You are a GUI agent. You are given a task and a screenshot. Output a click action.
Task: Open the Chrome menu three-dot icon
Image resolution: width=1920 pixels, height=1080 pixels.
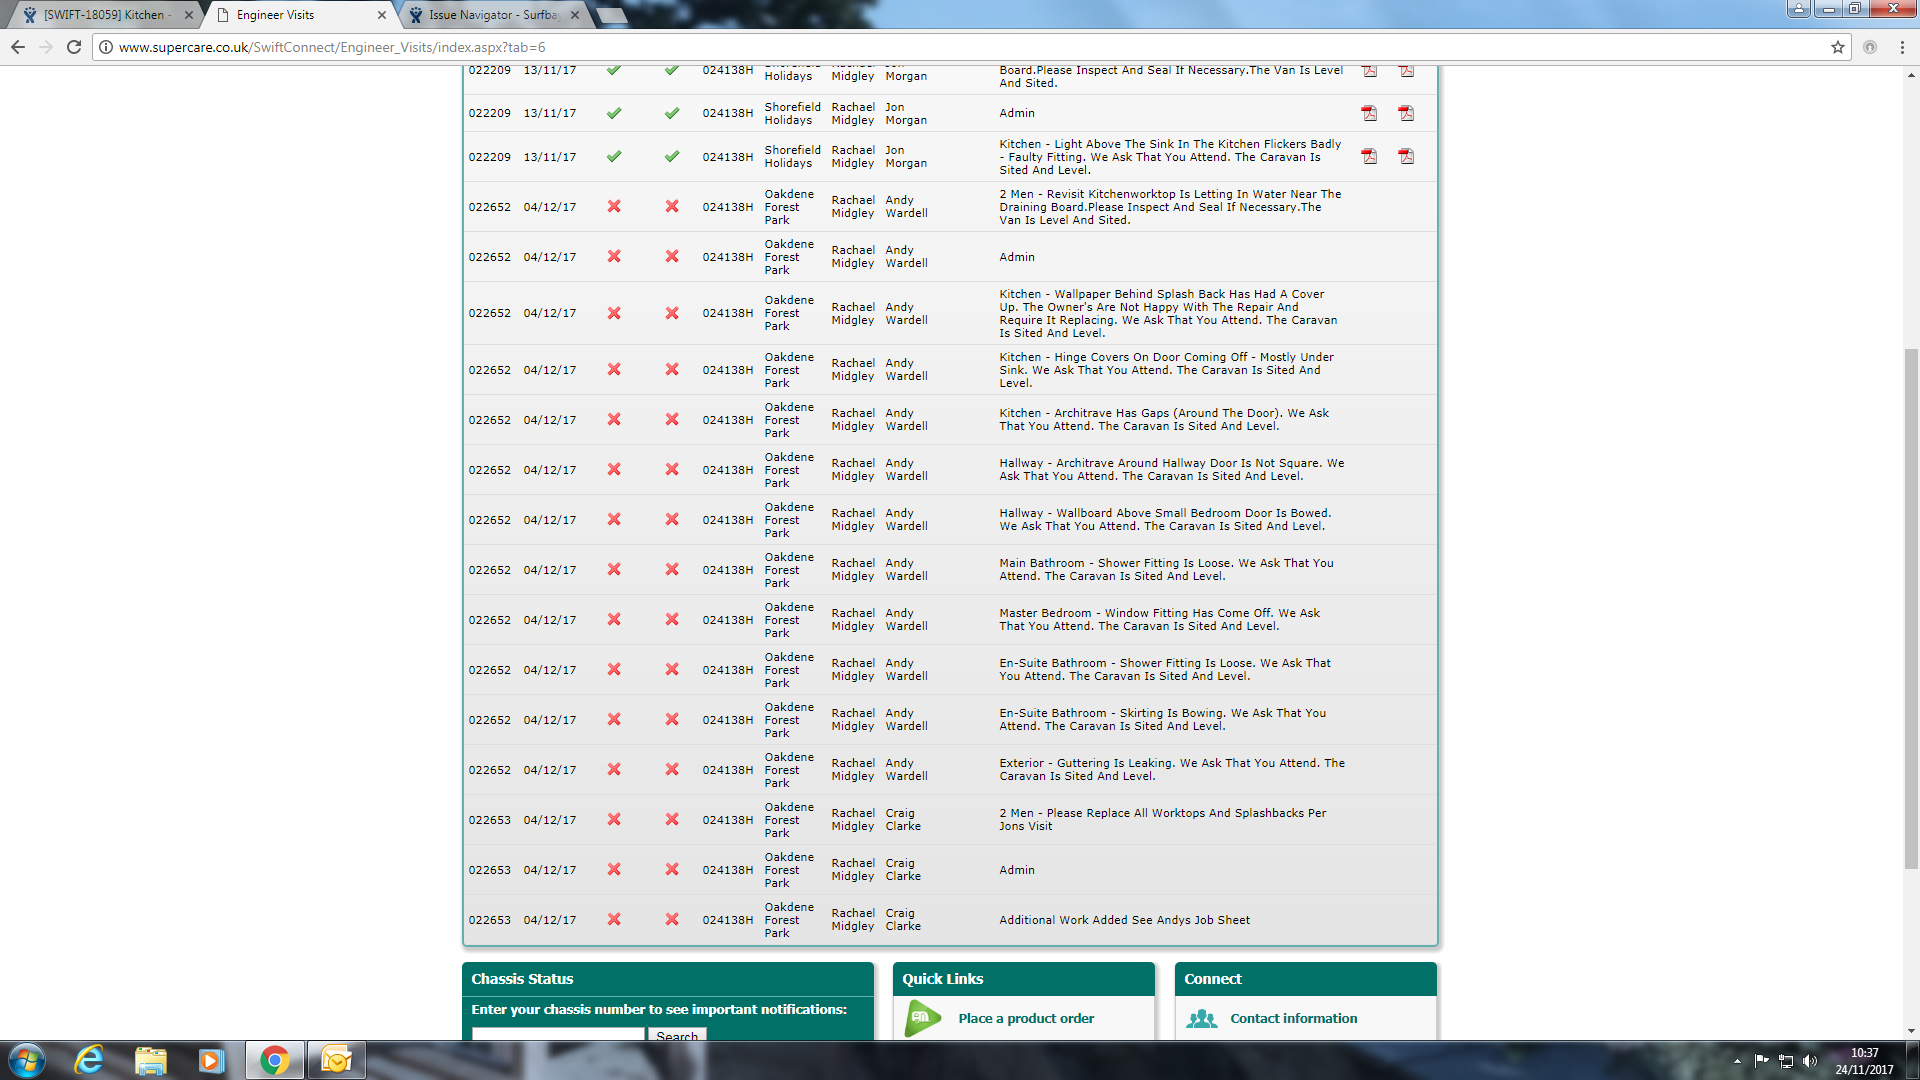pos(1902,47)
